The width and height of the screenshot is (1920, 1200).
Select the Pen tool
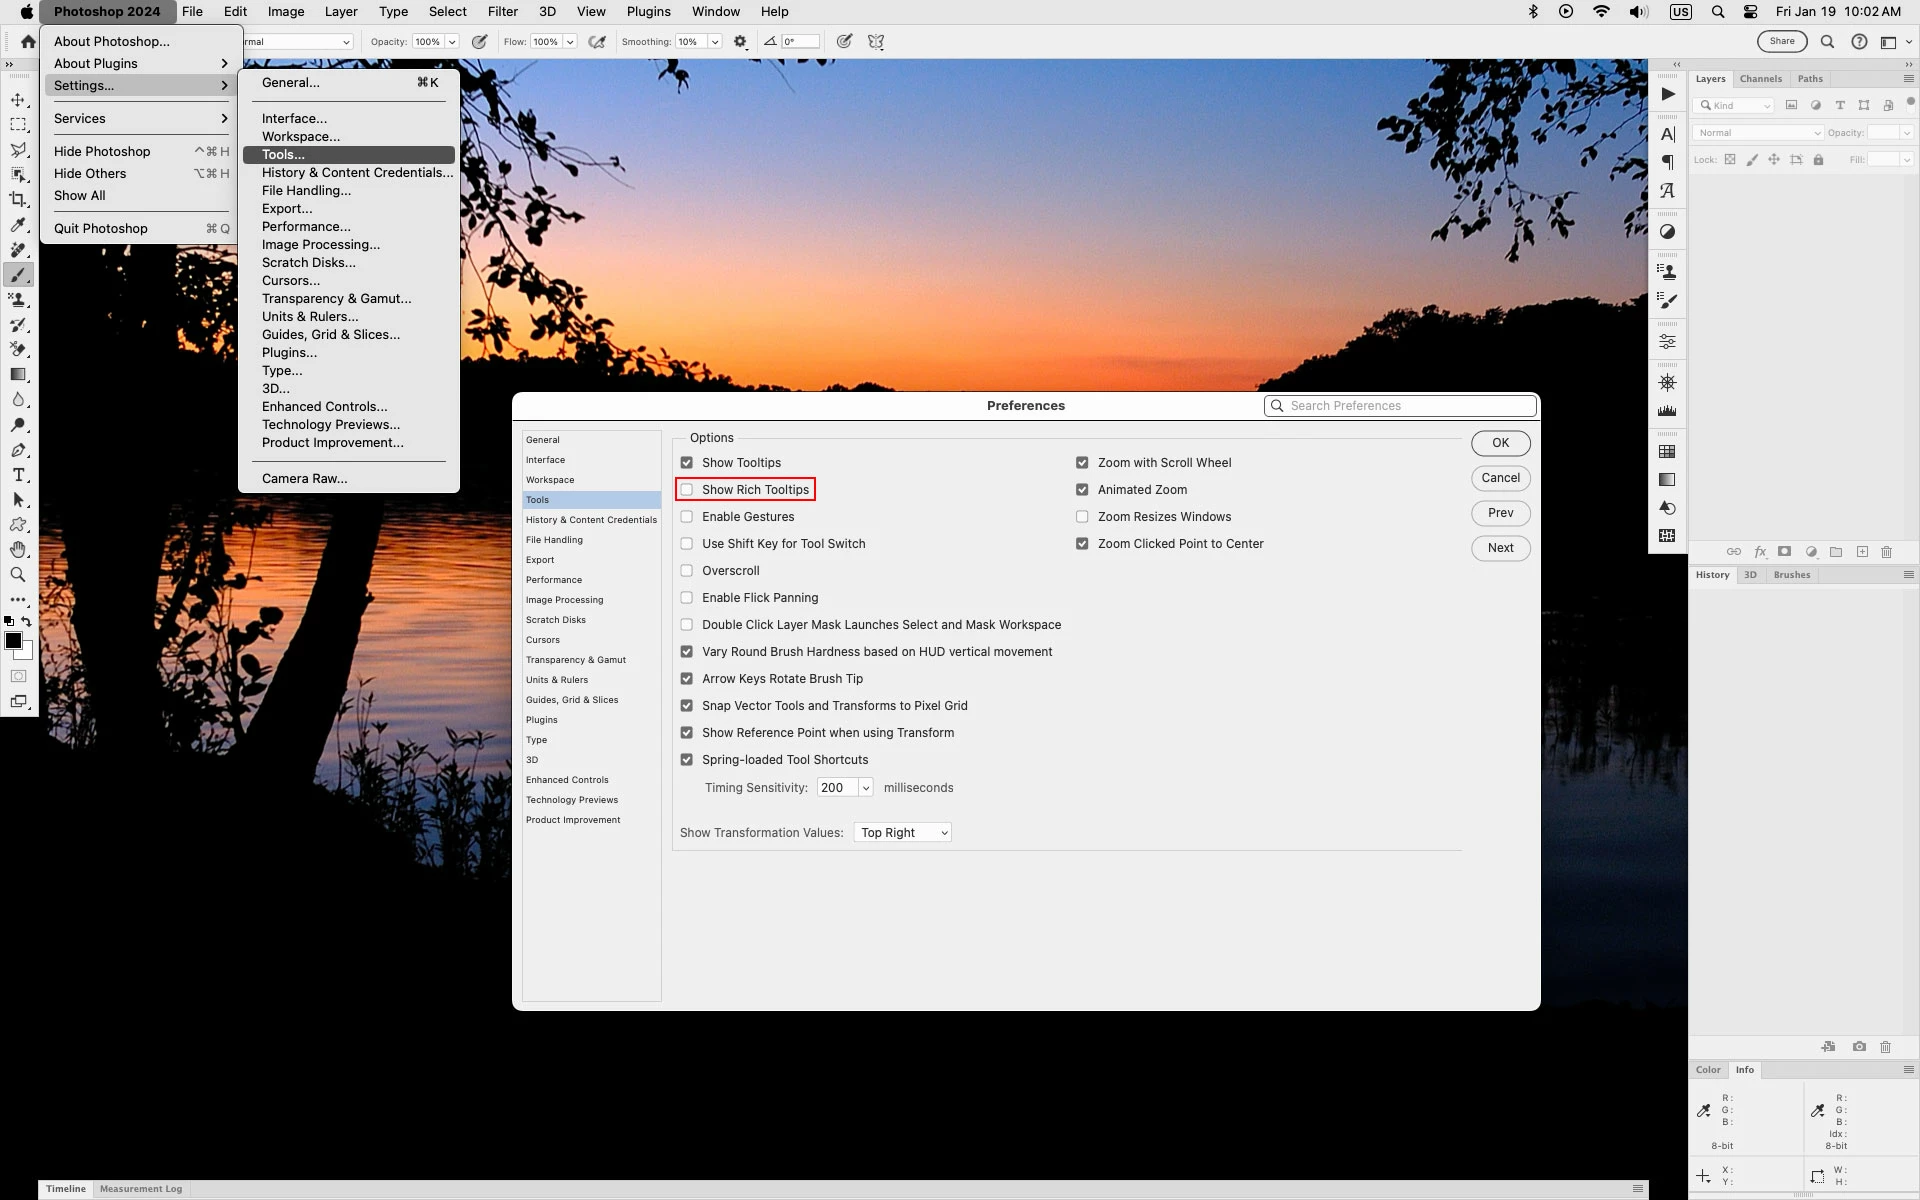18,450
